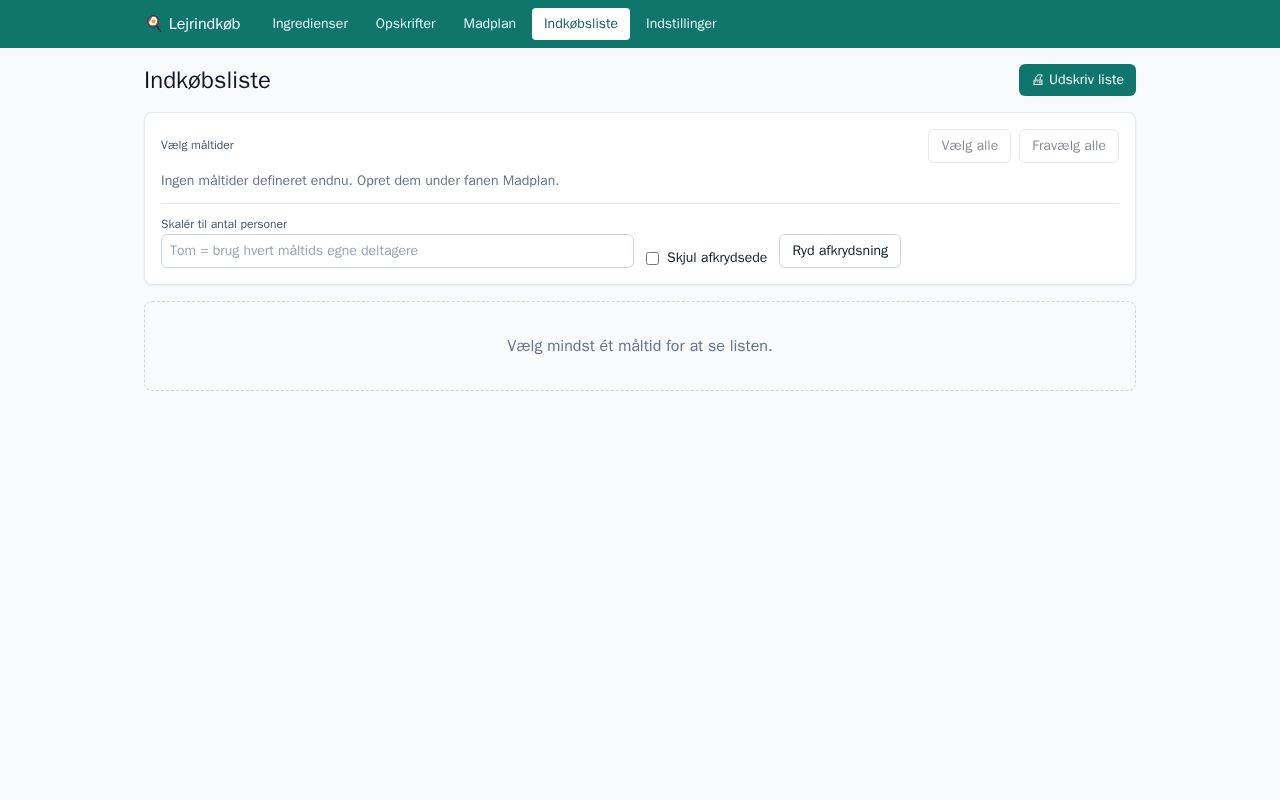
Task: Click the Lejrindkøb logo icon
Action: tap(153, 23)
